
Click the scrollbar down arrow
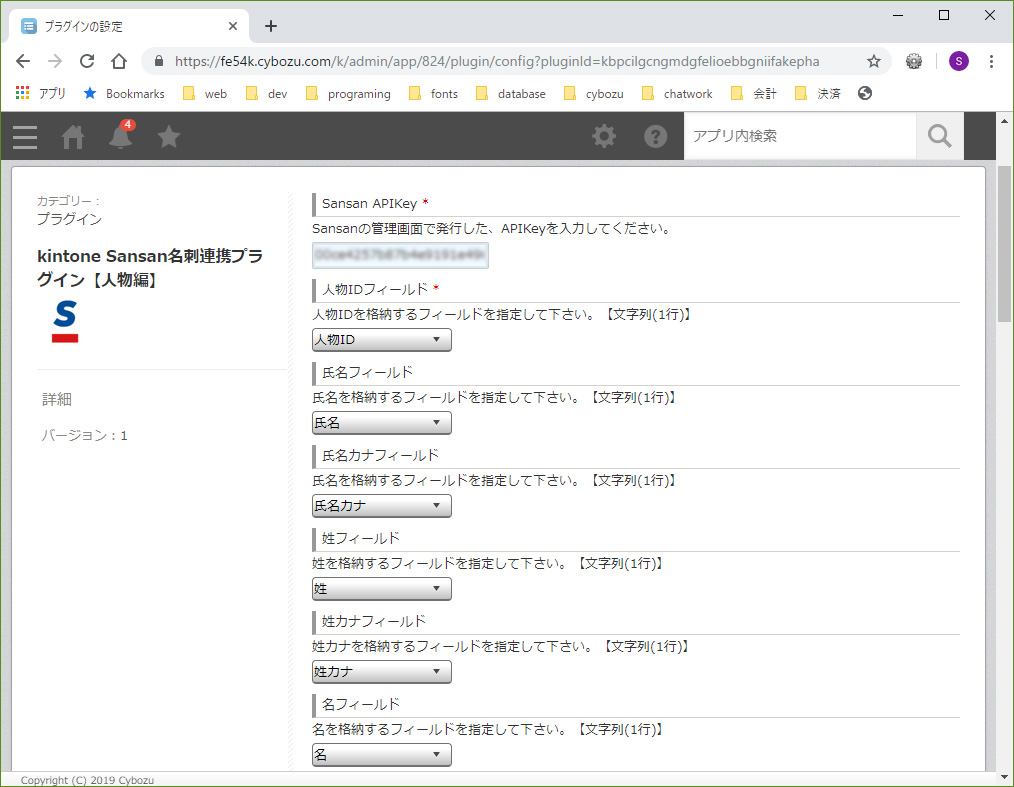pos(1004,777)
